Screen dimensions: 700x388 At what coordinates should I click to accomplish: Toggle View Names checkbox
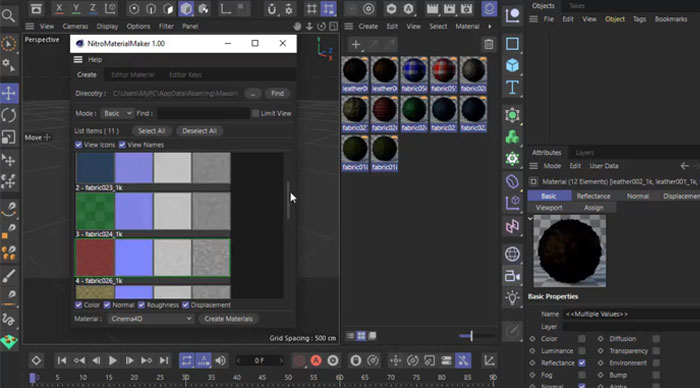click(x=122, y=145)
